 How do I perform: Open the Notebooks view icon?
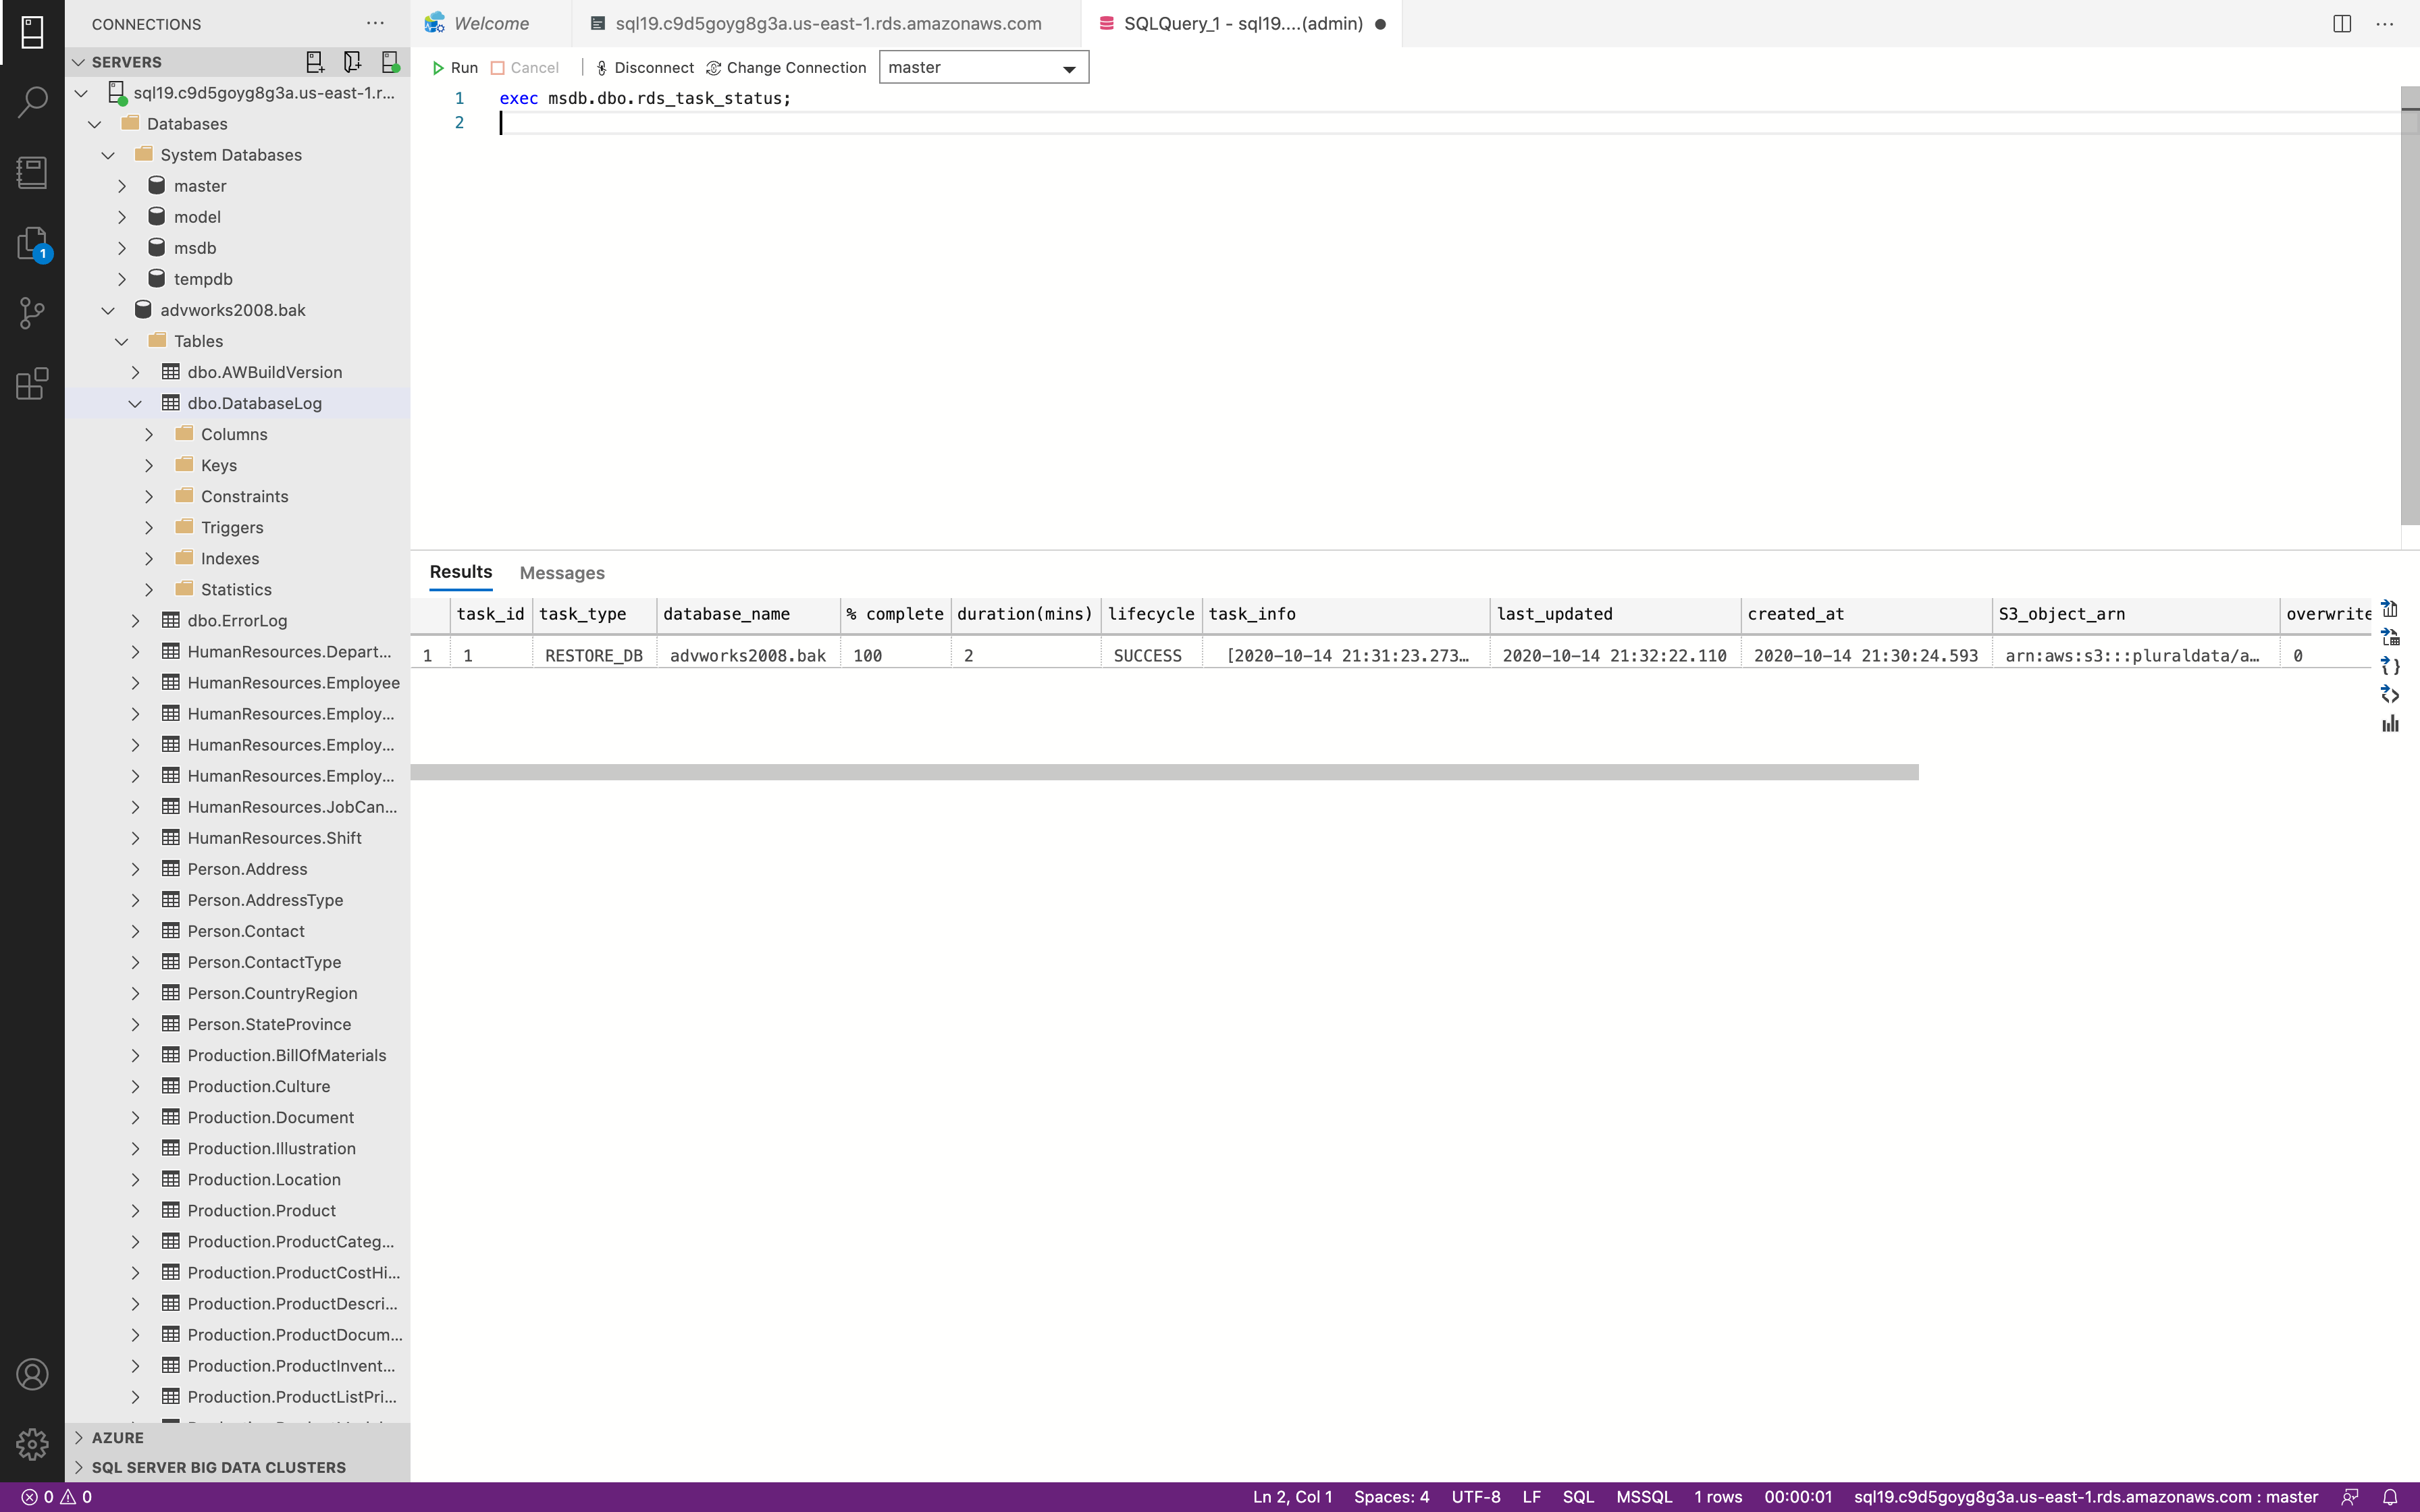(x=32, y=172)
